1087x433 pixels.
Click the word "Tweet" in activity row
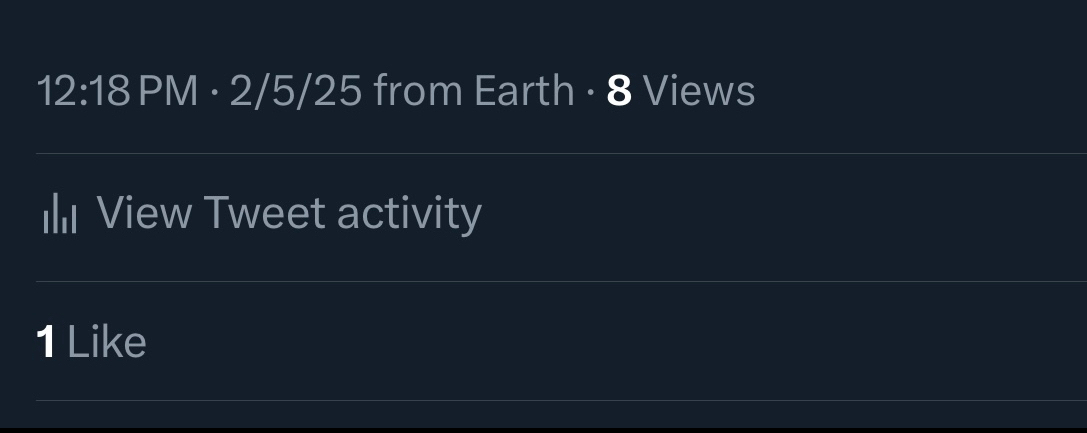click(264, 213)
